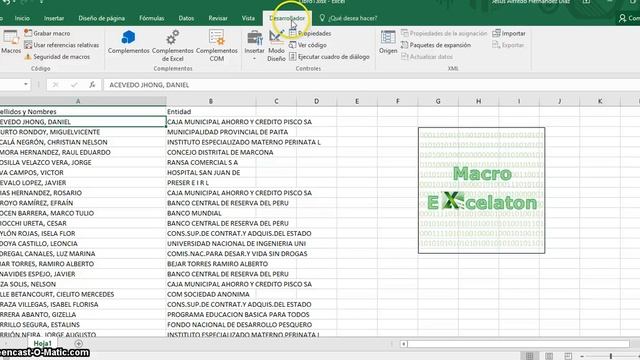
Task: Open Complementos de Excel dialog
Action: [173, 46]
